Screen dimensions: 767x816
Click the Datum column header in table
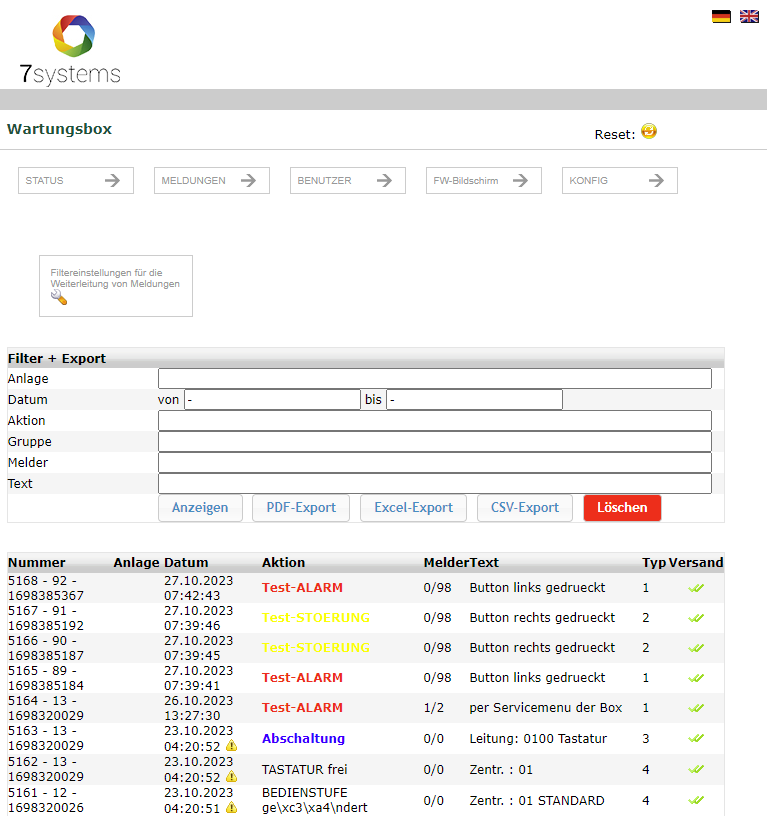(x=186, y=563)
